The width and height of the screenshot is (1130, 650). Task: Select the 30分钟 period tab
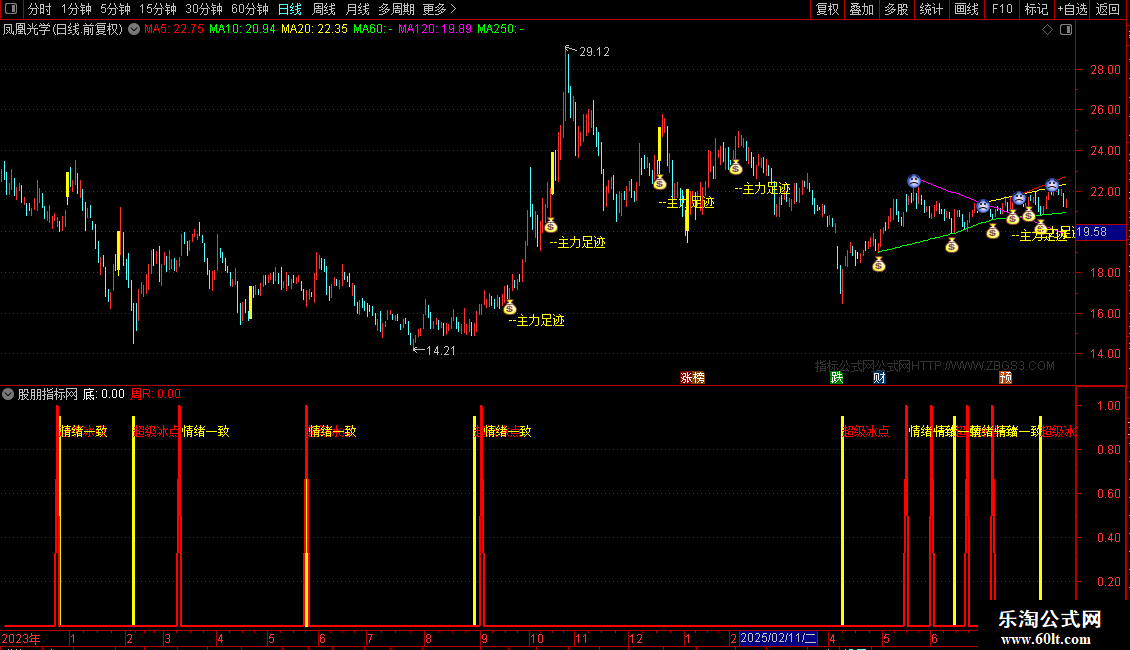(204, 9)
